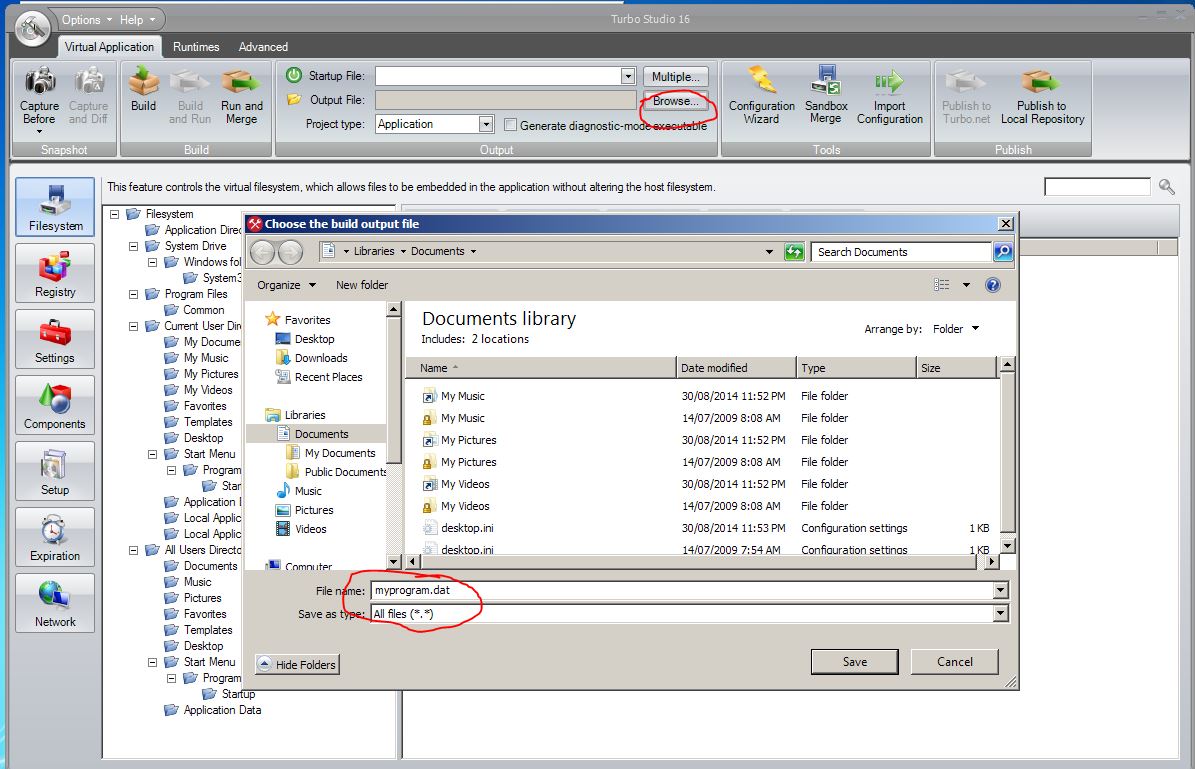Viewport: 1195px width, 769px height.
Task: Open the Components sidebar panel
Action: point(56,405)
